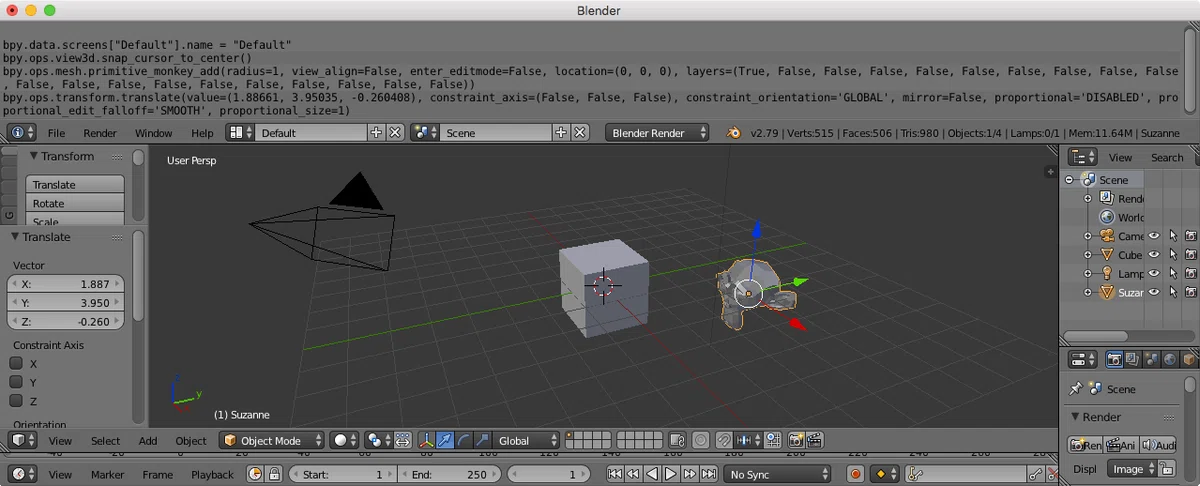
Task: Open the timeline editor type selector
Action: [22, 474]
